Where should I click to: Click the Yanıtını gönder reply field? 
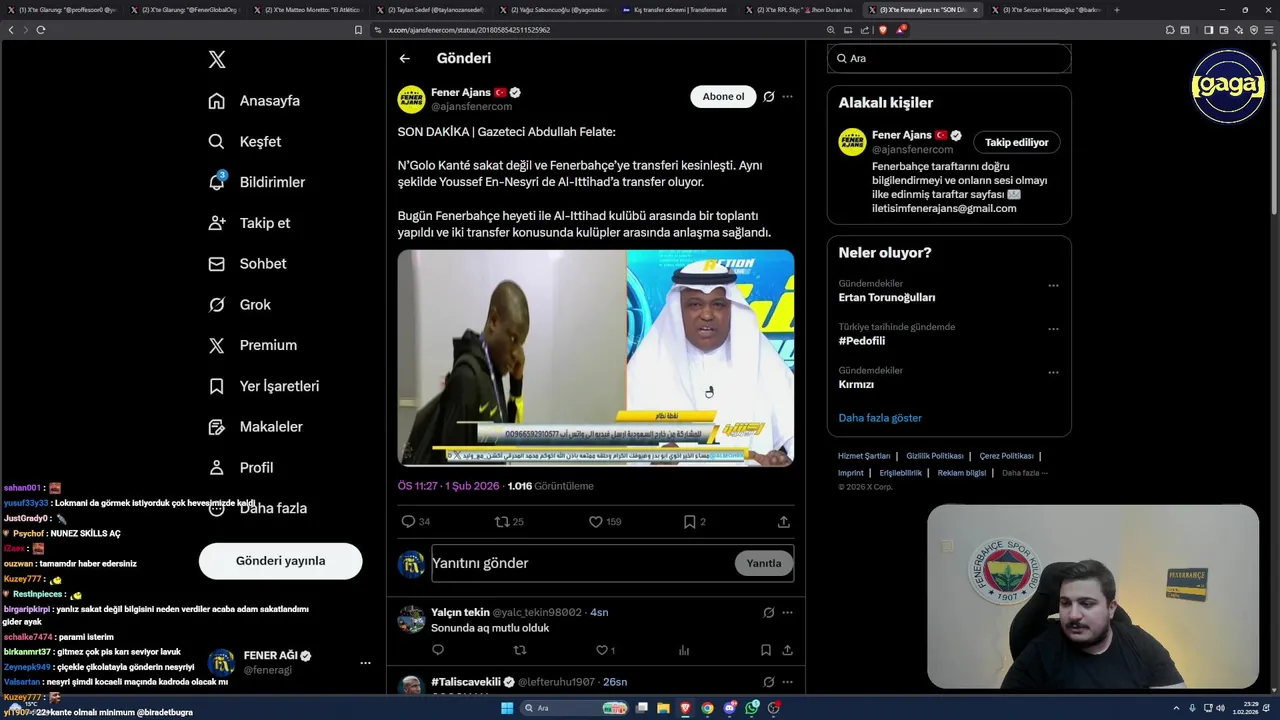pos(580,563)
